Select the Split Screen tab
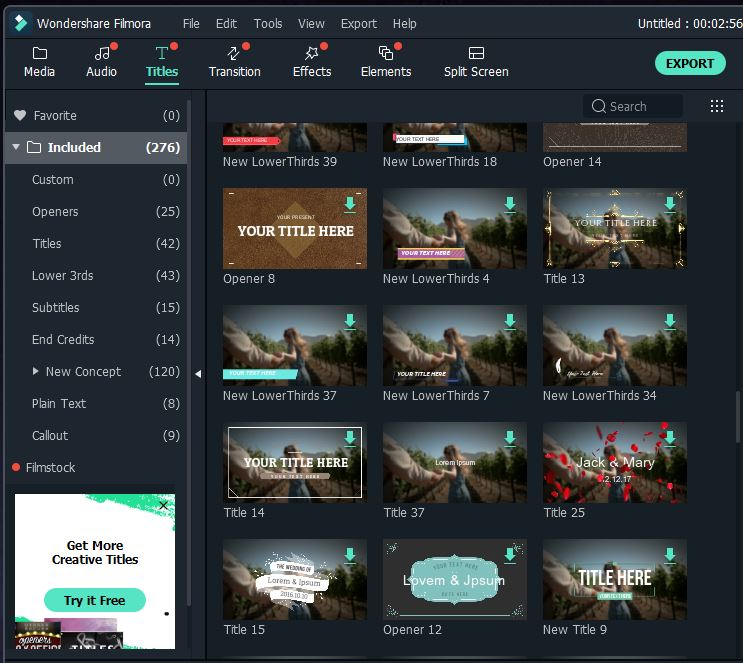 pyautogui.click(x=476, y=61)
